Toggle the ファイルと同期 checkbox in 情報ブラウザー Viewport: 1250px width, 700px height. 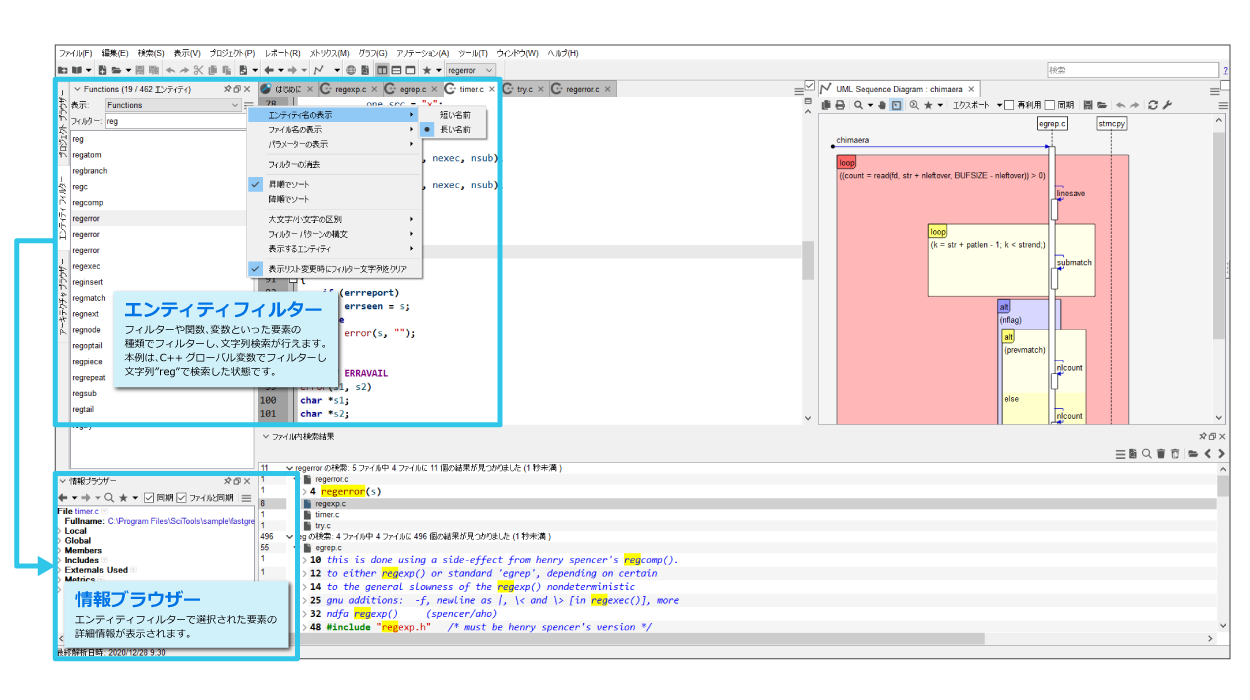(181, 498)
